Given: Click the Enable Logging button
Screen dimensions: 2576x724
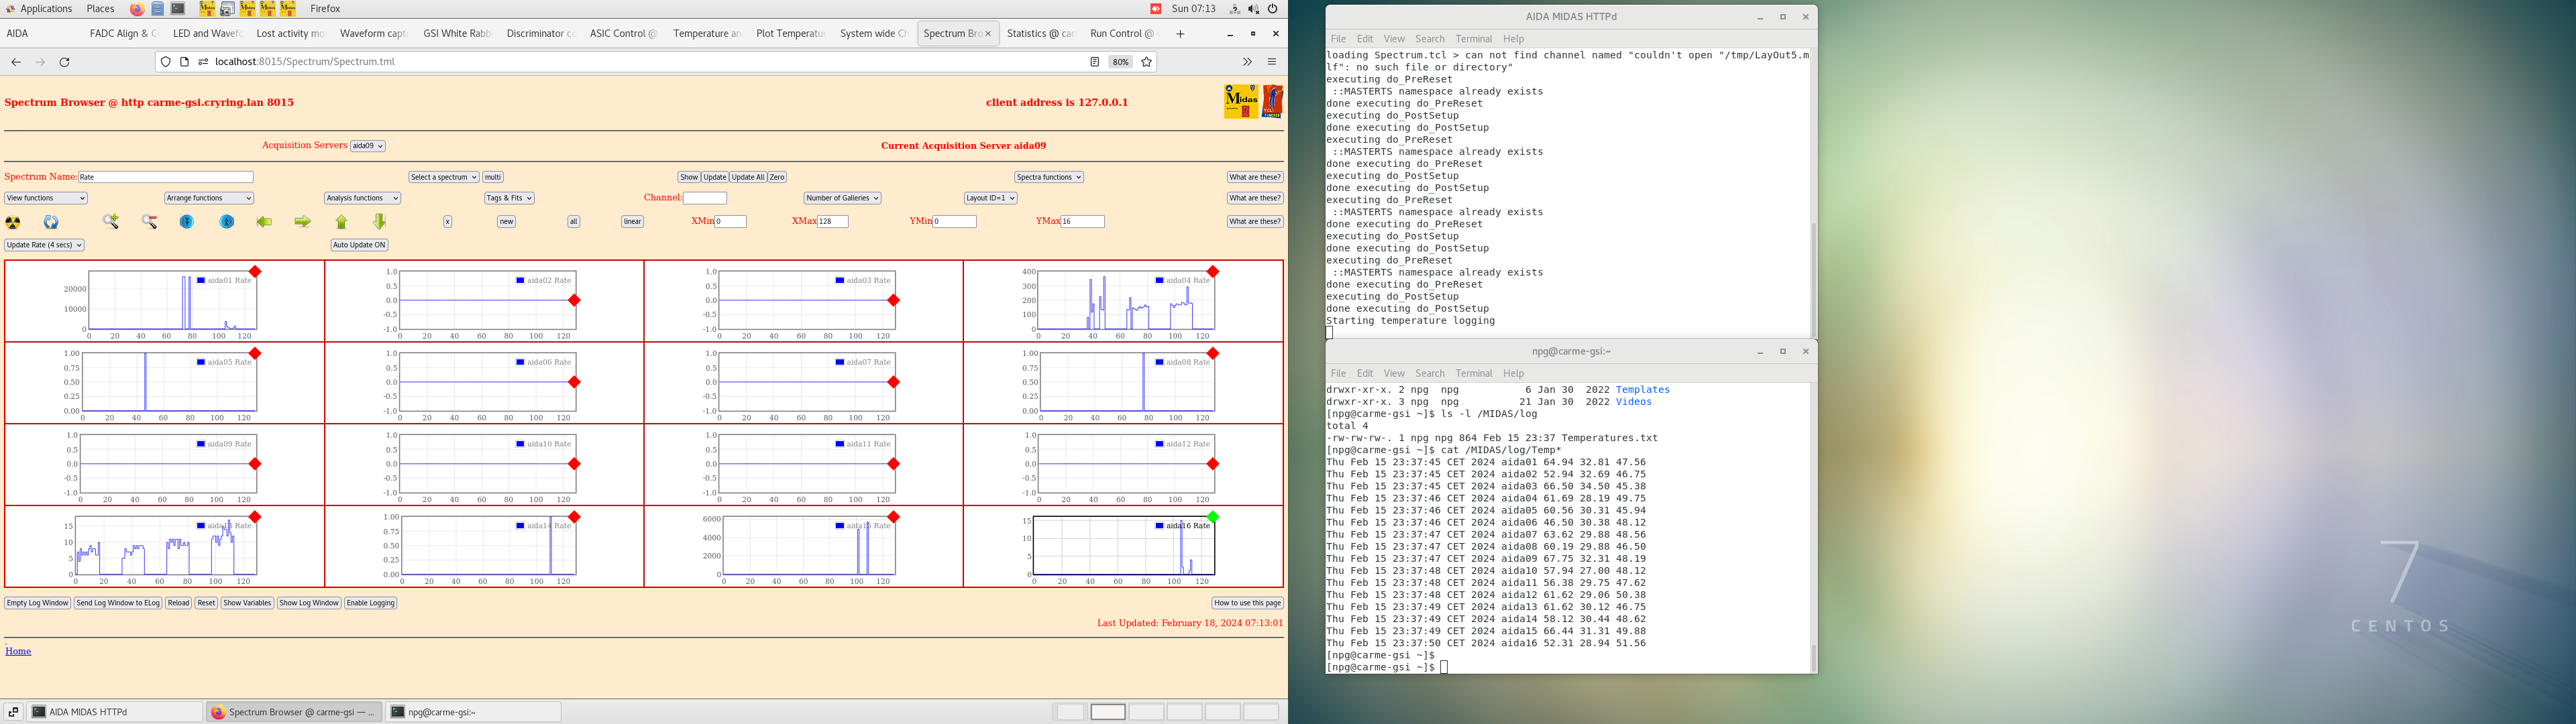Looking at the screenshot, I should click(x=370, y=603).
